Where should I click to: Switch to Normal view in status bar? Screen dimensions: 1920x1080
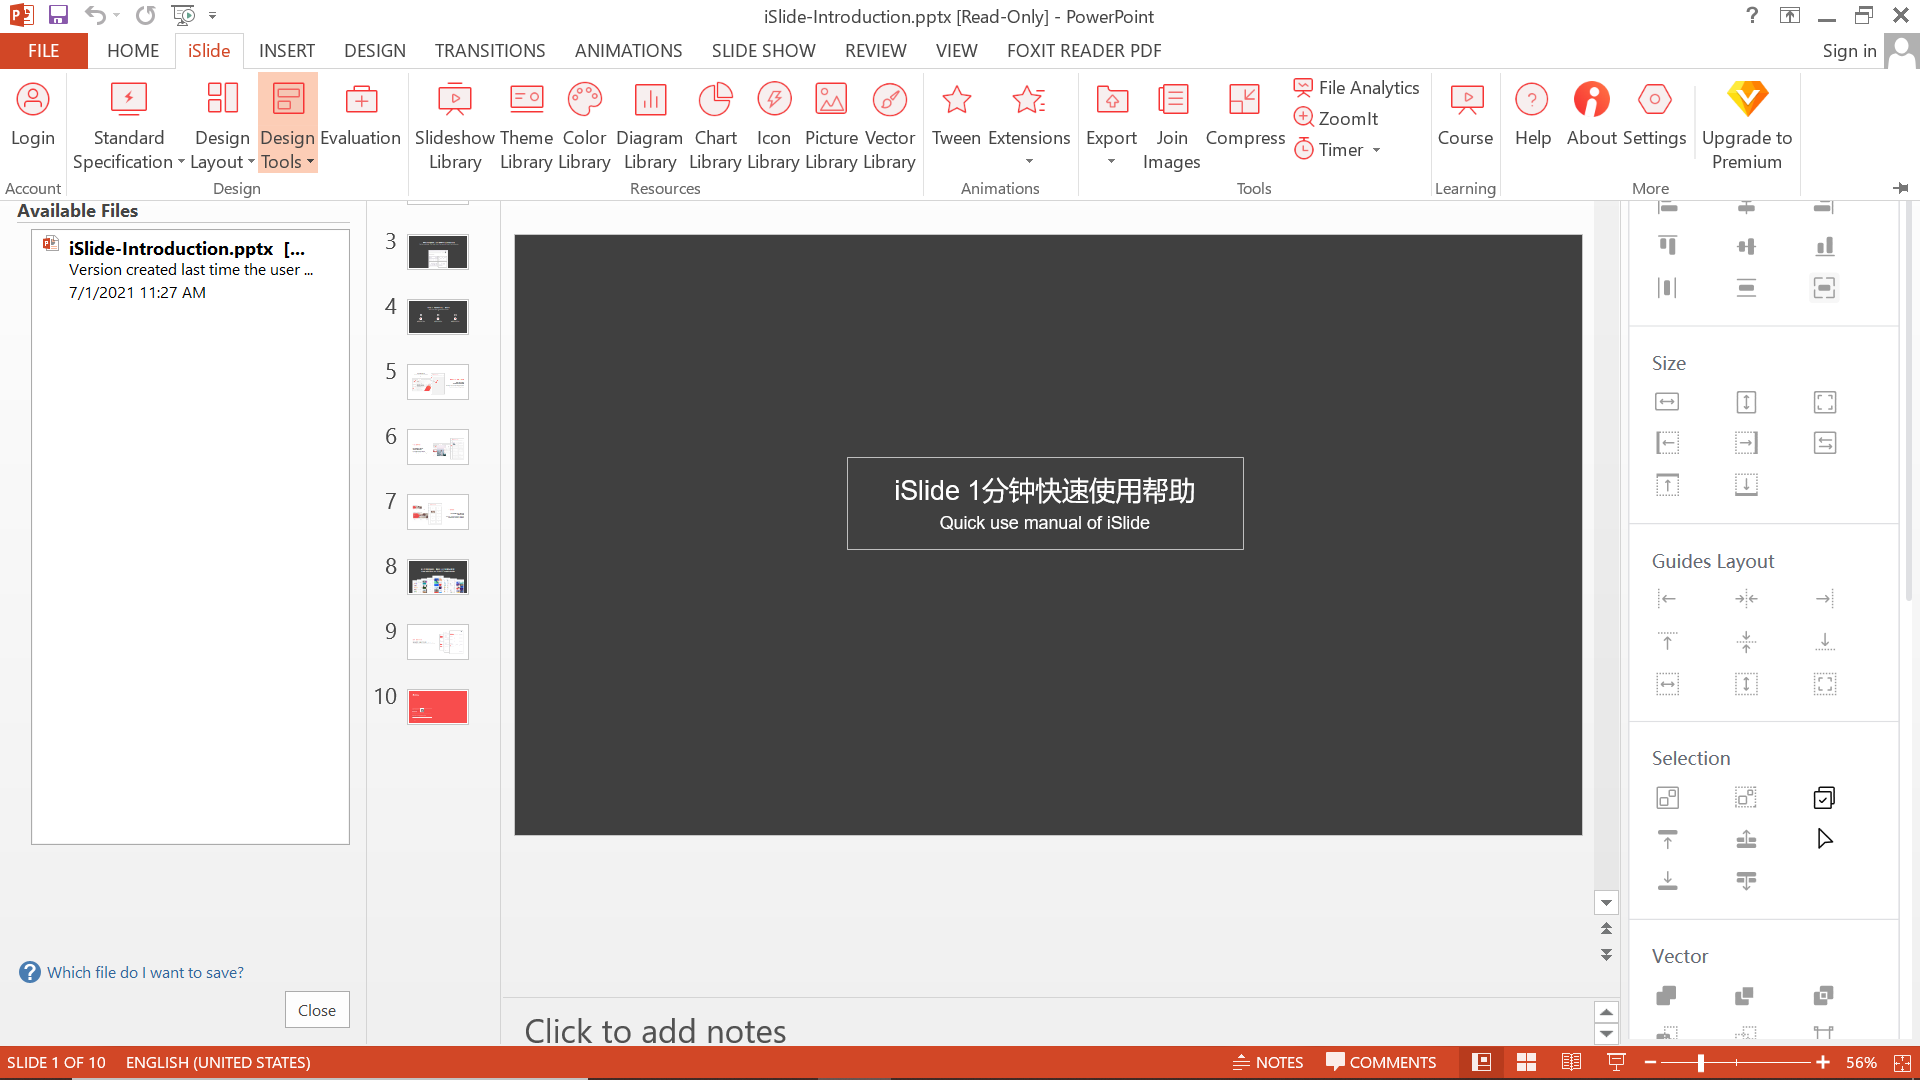click(1481, 1062)
